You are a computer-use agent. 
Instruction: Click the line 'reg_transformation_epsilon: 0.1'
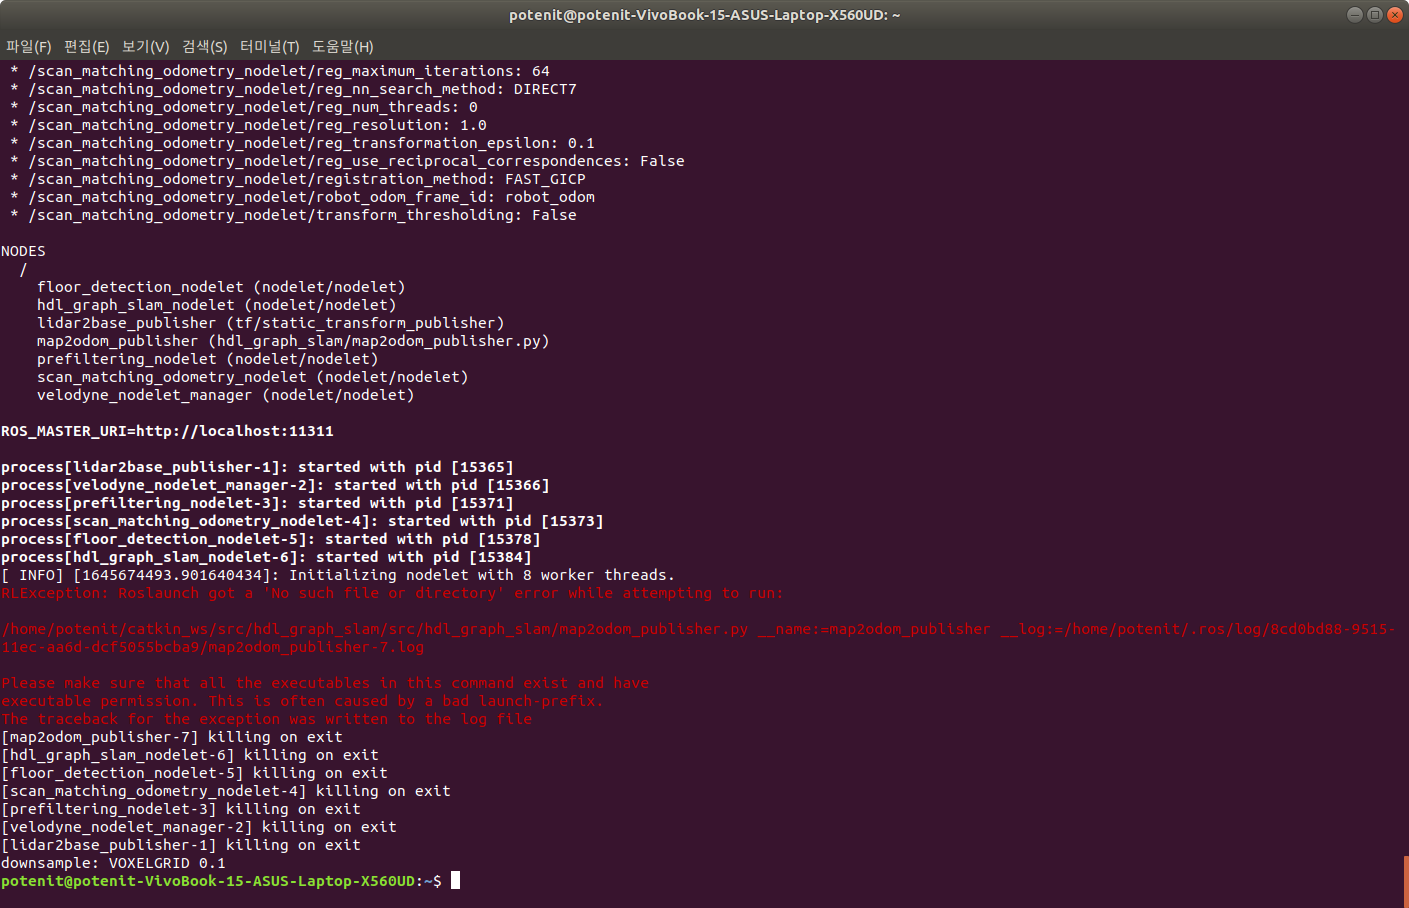[302, 143]
